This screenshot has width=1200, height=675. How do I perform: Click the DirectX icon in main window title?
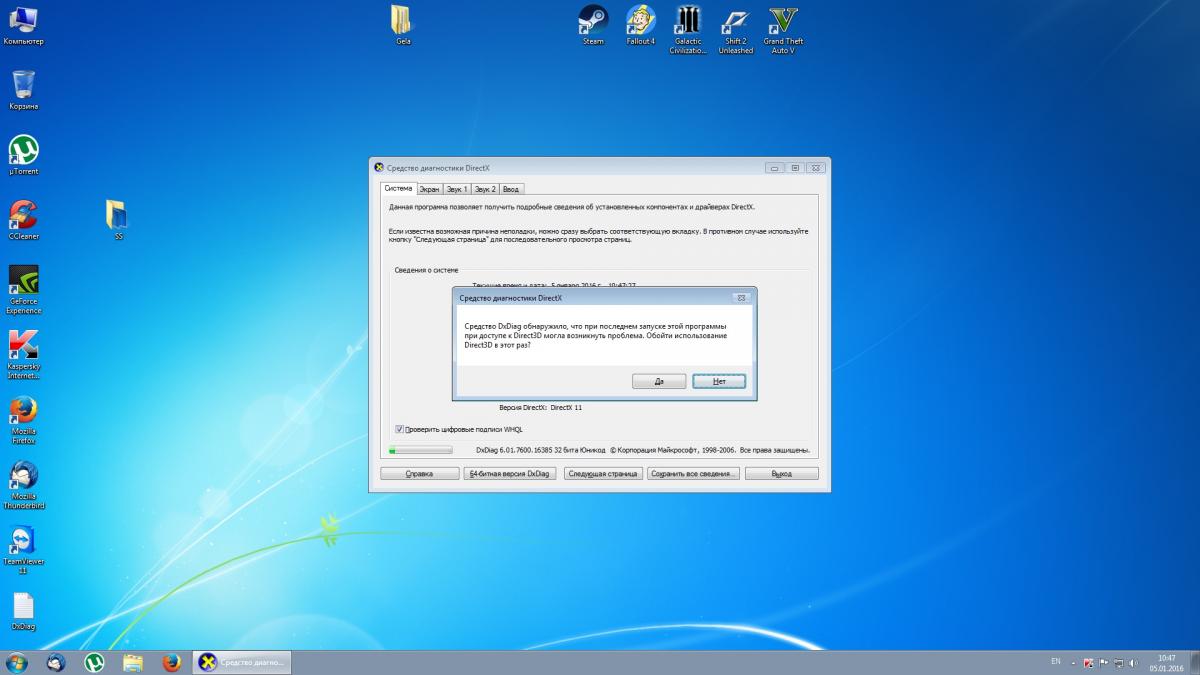tap(379, 168)
